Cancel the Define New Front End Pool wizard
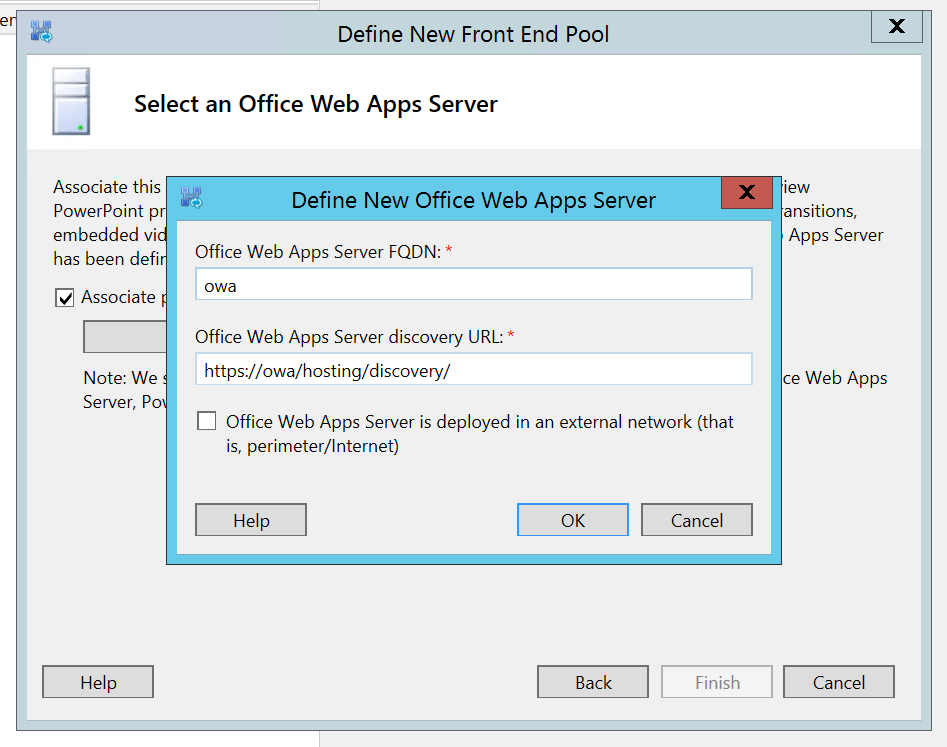 pyautogui.click(x=838, y=682)
